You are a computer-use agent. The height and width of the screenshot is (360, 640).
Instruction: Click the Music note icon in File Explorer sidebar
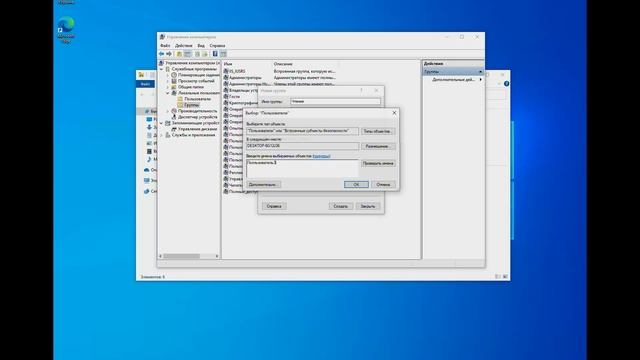coord(149,159)
